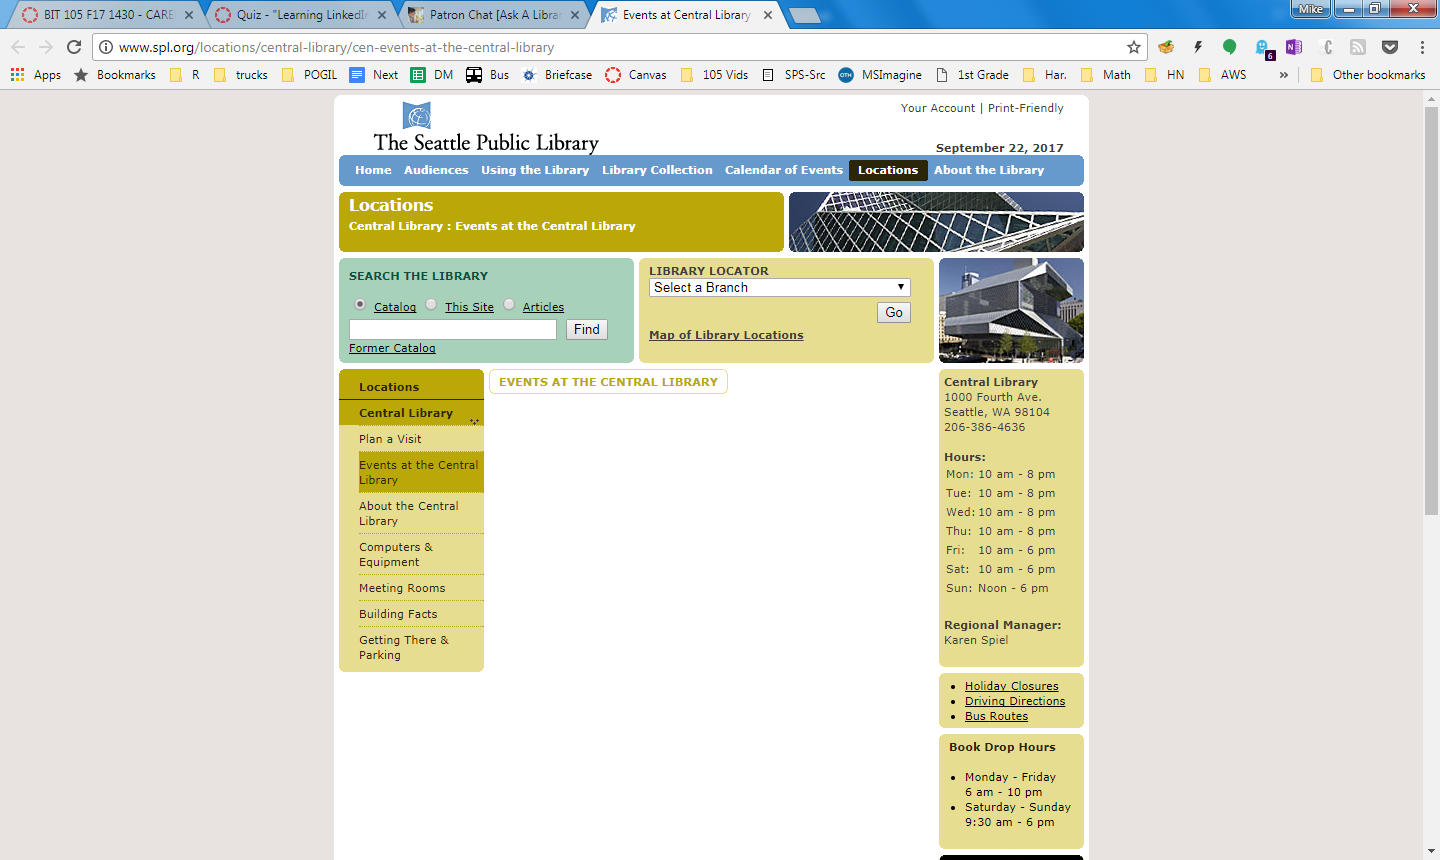The width and height of the screenshot is (1440, 860).
Task: Select the Catalog search radio button
Action: [x=360, y=304]
